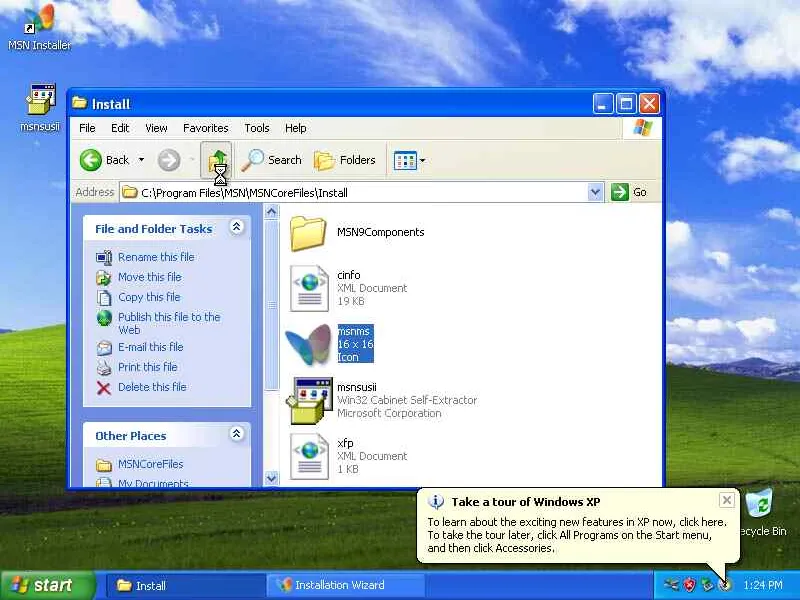Click the xfp file name
This screenshot has width=800, height=600.
point(345,443)
